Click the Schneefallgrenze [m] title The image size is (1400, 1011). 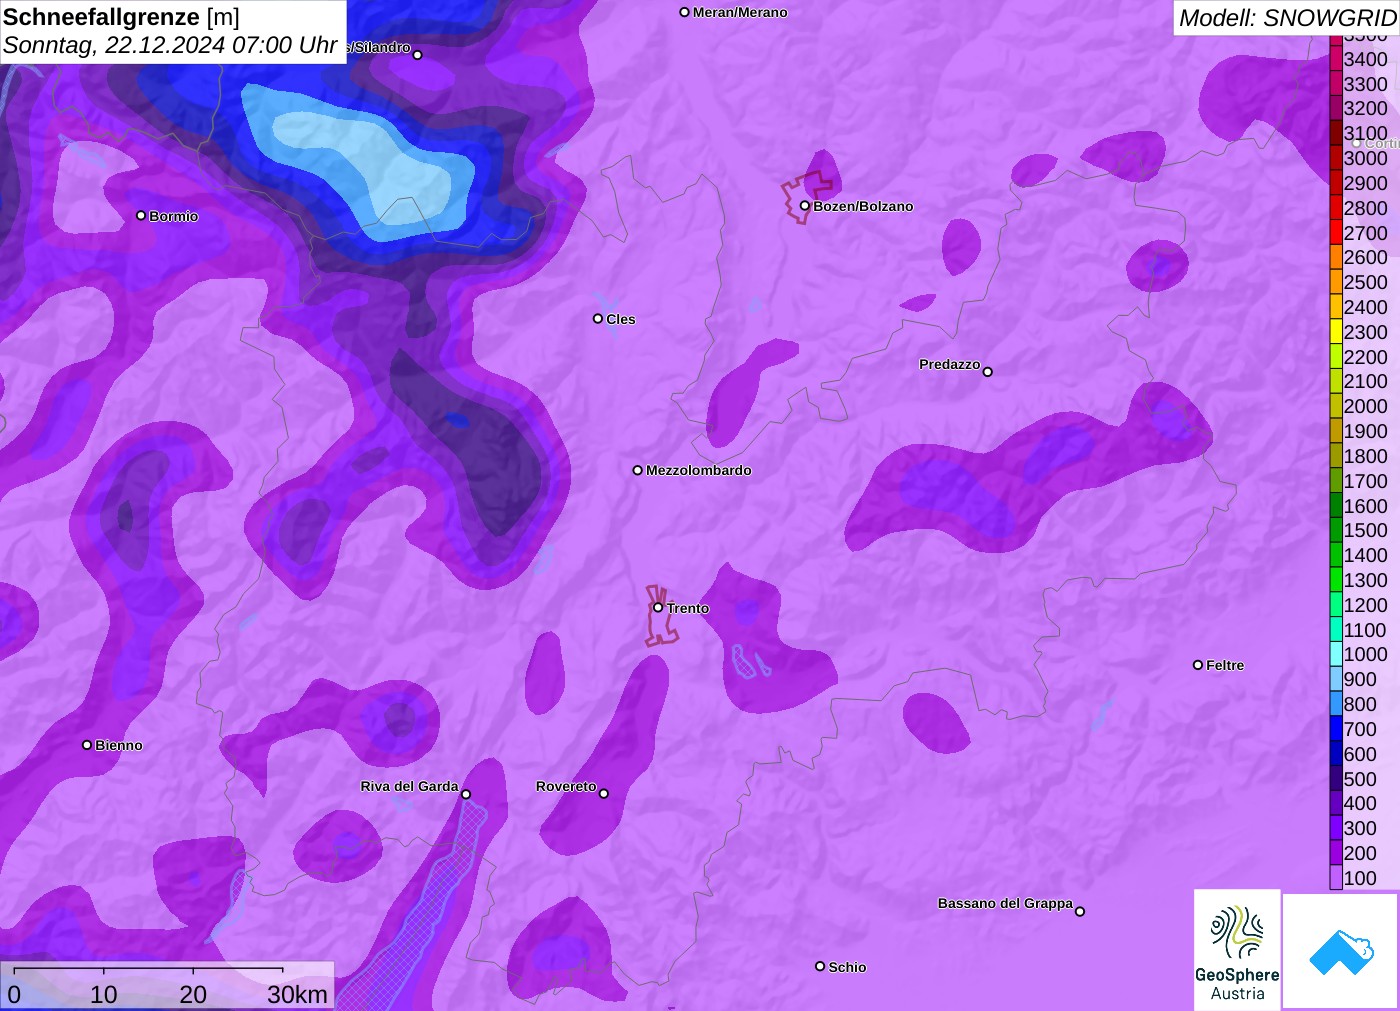pos(121,17)
